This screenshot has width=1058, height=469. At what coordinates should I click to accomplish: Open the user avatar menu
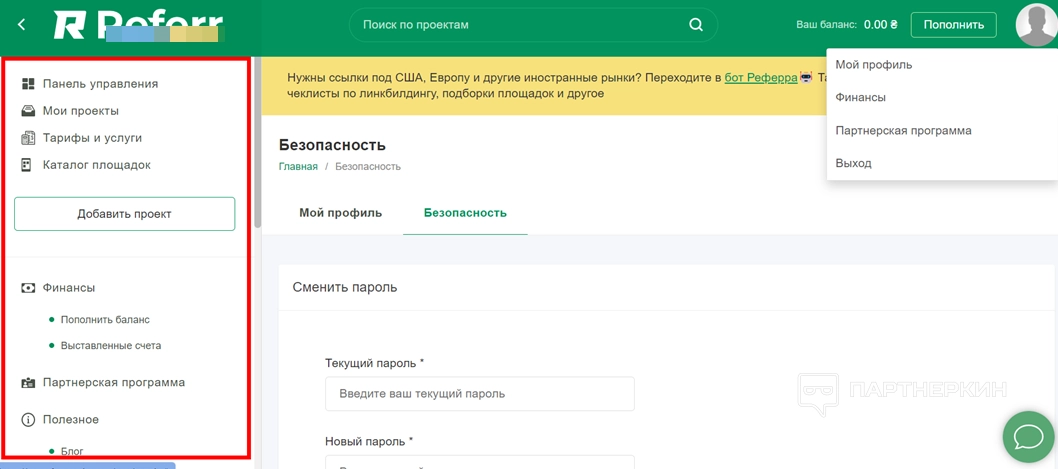(x=1035, y=25)
